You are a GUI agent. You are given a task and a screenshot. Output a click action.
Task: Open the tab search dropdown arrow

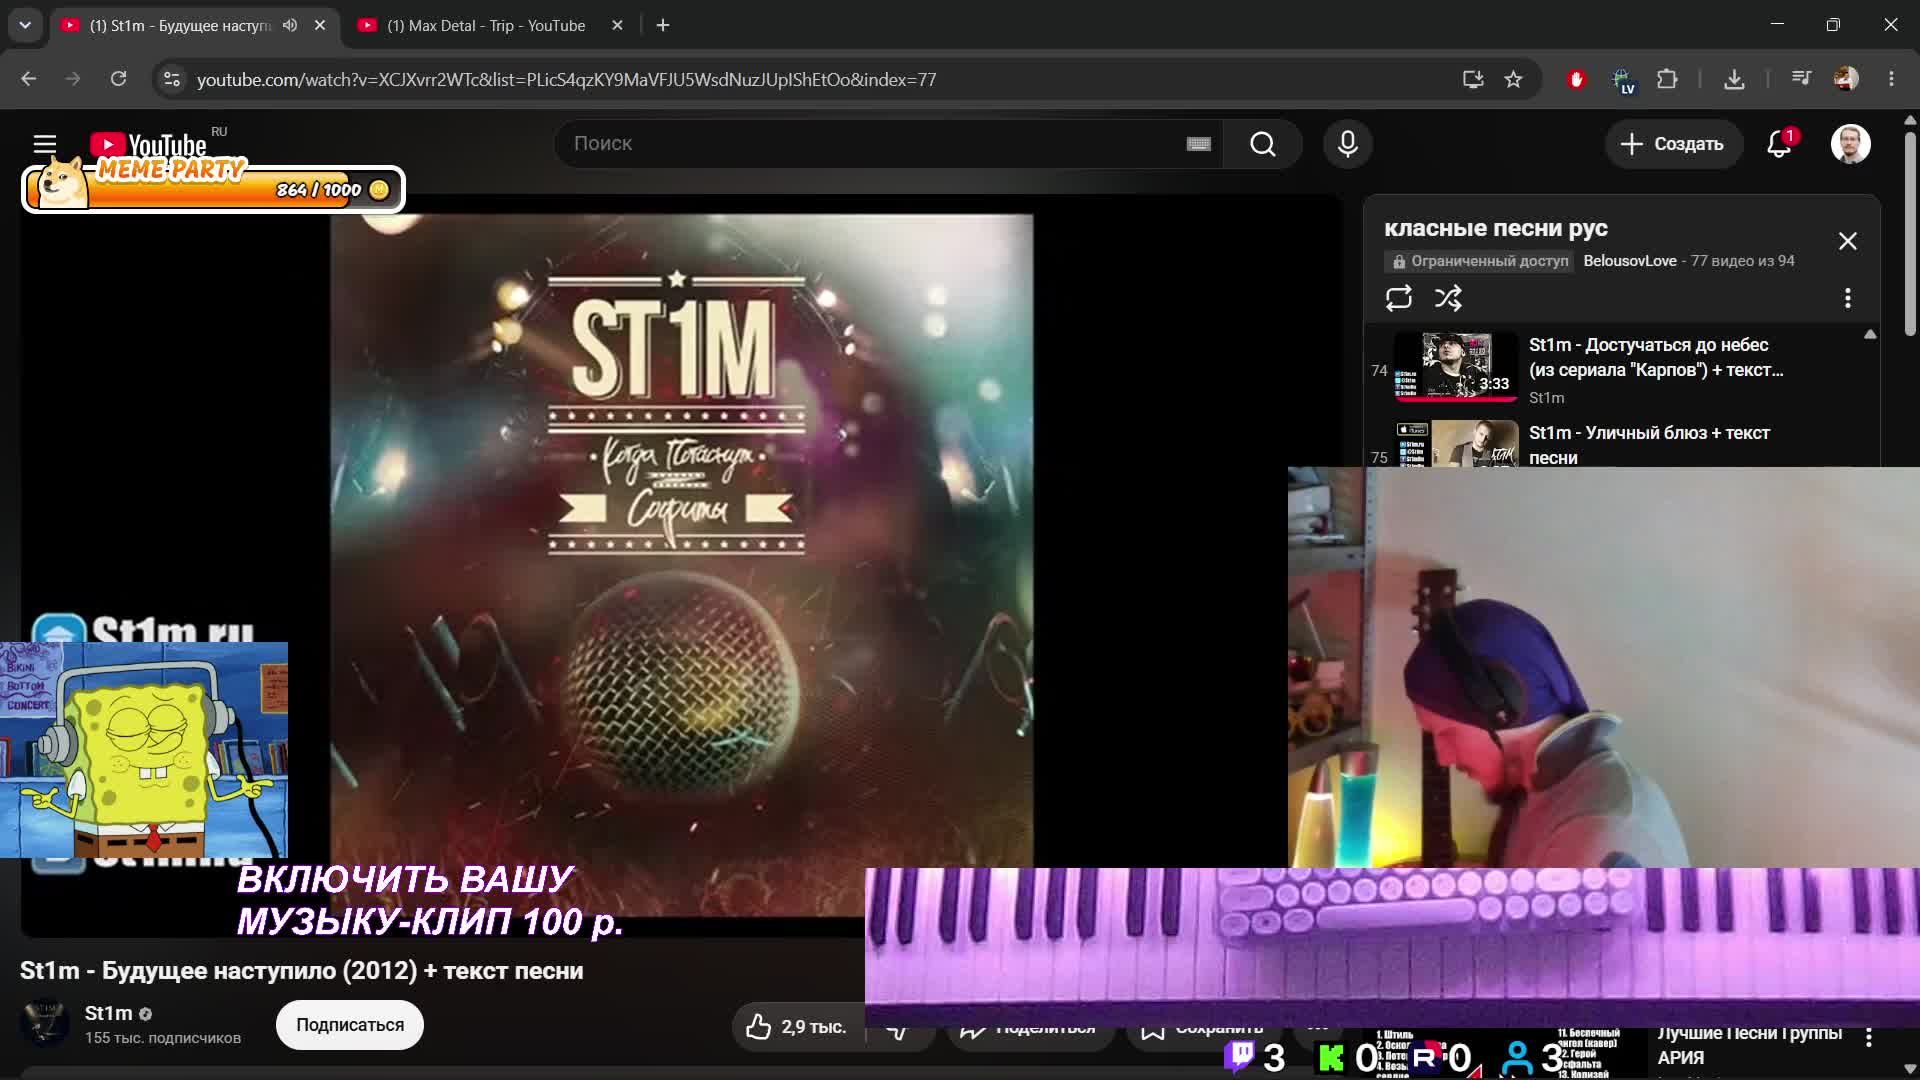(25, 25)
